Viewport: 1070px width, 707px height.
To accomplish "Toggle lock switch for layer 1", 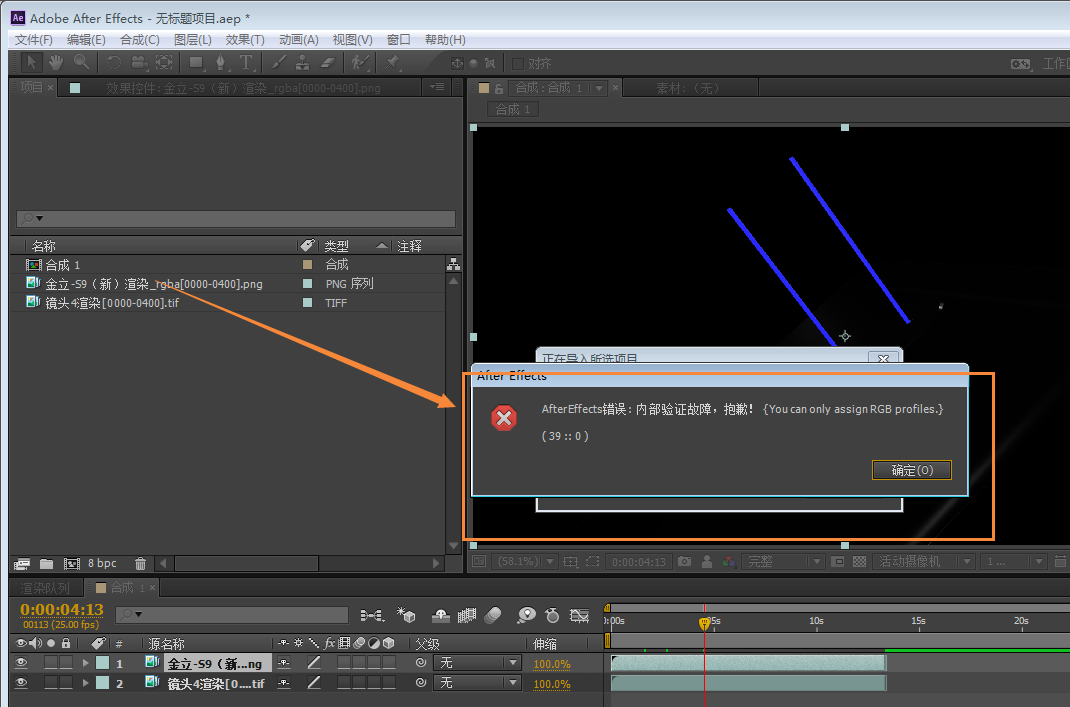I will (x=66, y=663).
